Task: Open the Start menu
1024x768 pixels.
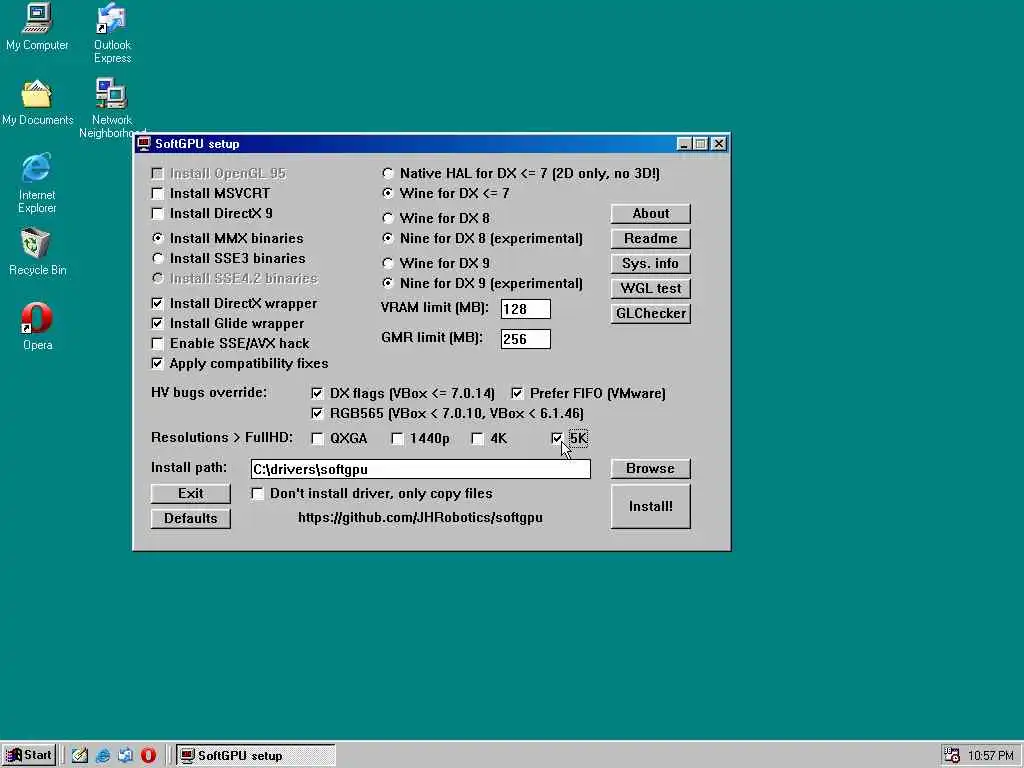Action: (29, 756)
